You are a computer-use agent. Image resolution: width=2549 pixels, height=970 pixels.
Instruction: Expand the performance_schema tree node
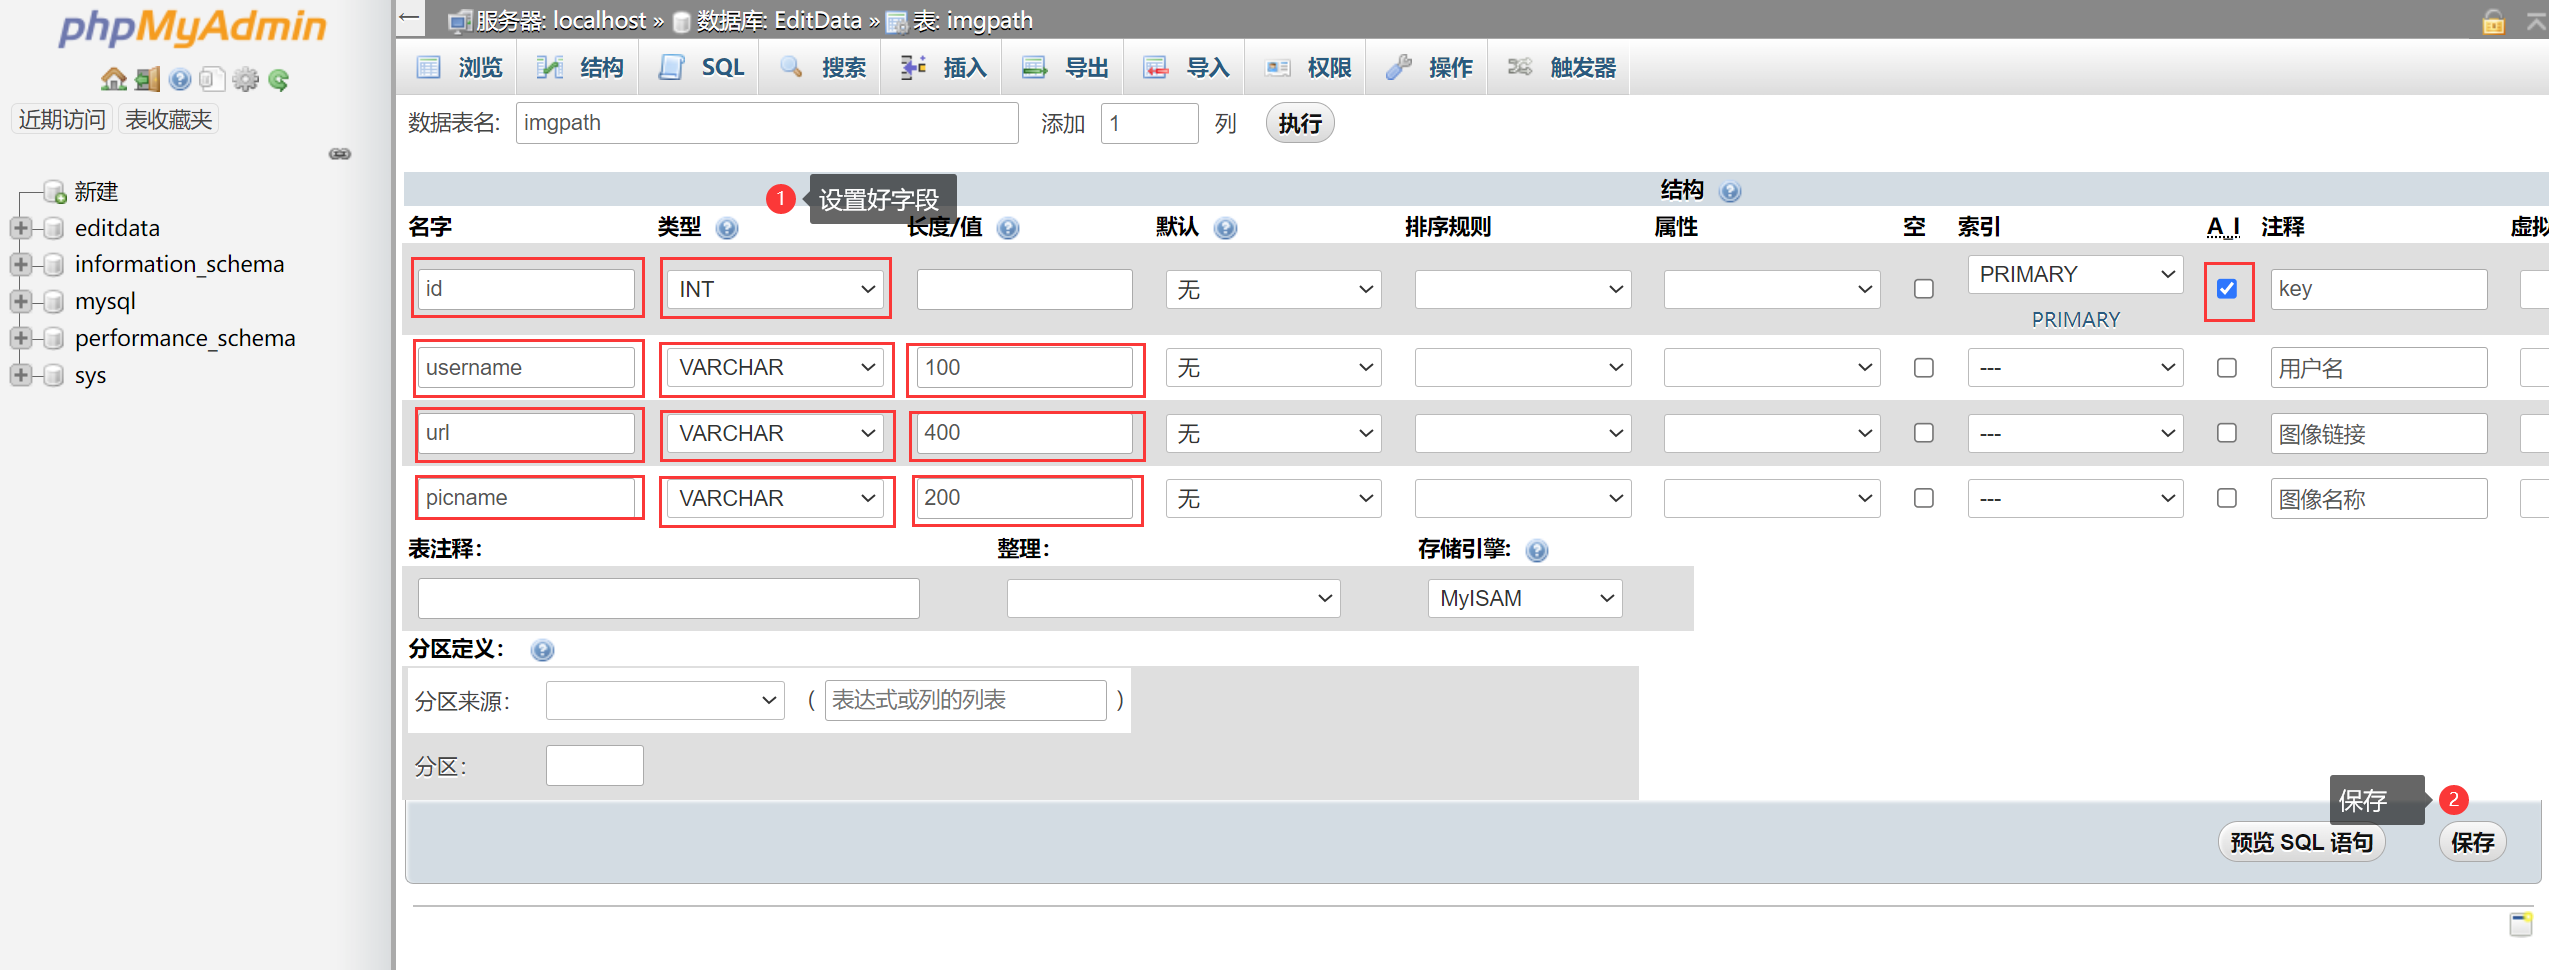tap(20, 338)
